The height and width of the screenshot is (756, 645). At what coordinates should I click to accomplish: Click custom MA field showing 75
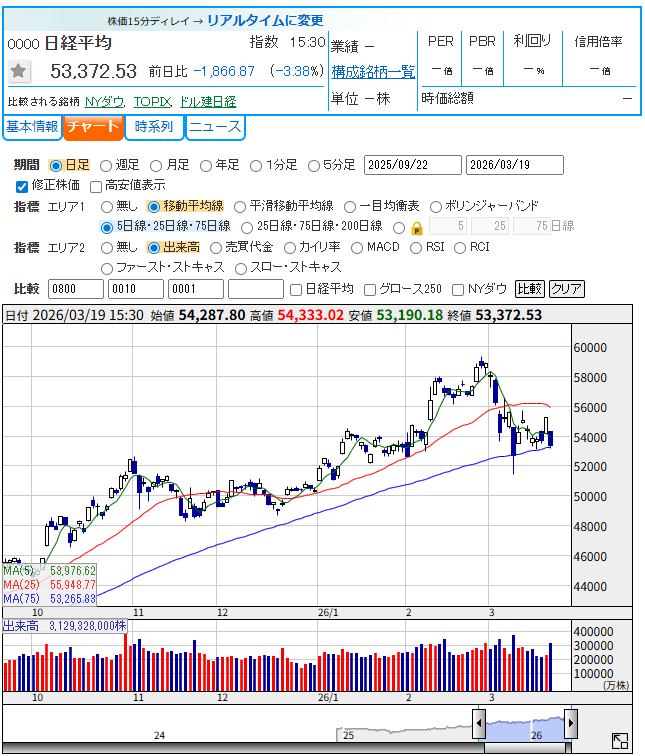pyautogui.click(x=532, y=226)
